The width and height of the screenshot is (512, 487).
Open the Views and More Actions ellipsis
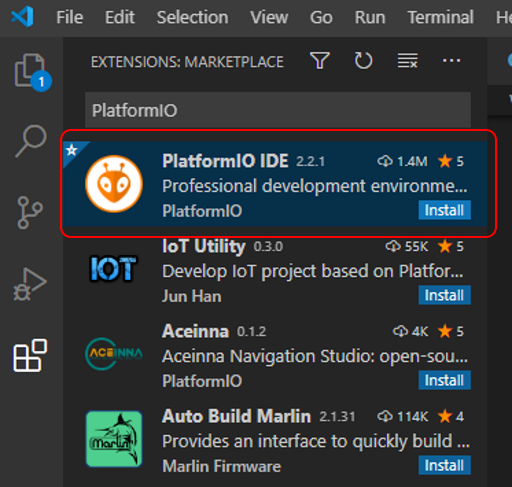click(451, 61)
